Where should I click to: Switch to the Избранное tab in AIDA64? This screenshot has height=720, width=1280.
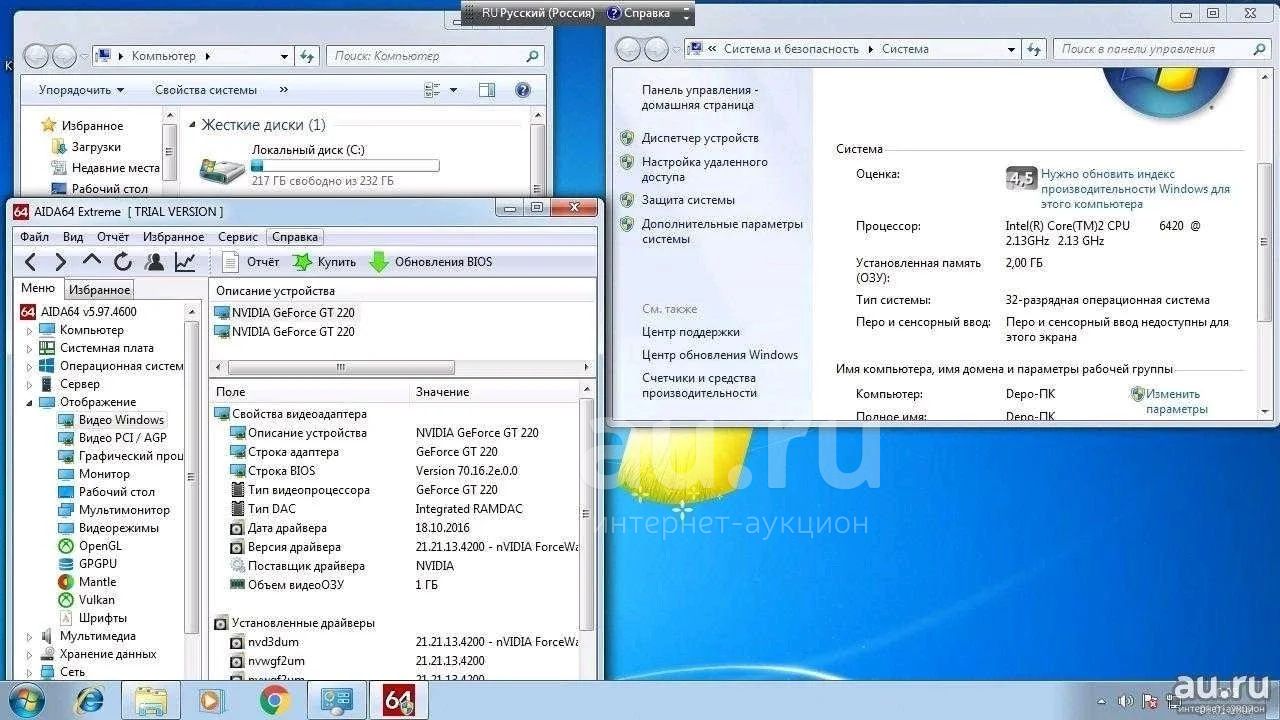point(99,289)
